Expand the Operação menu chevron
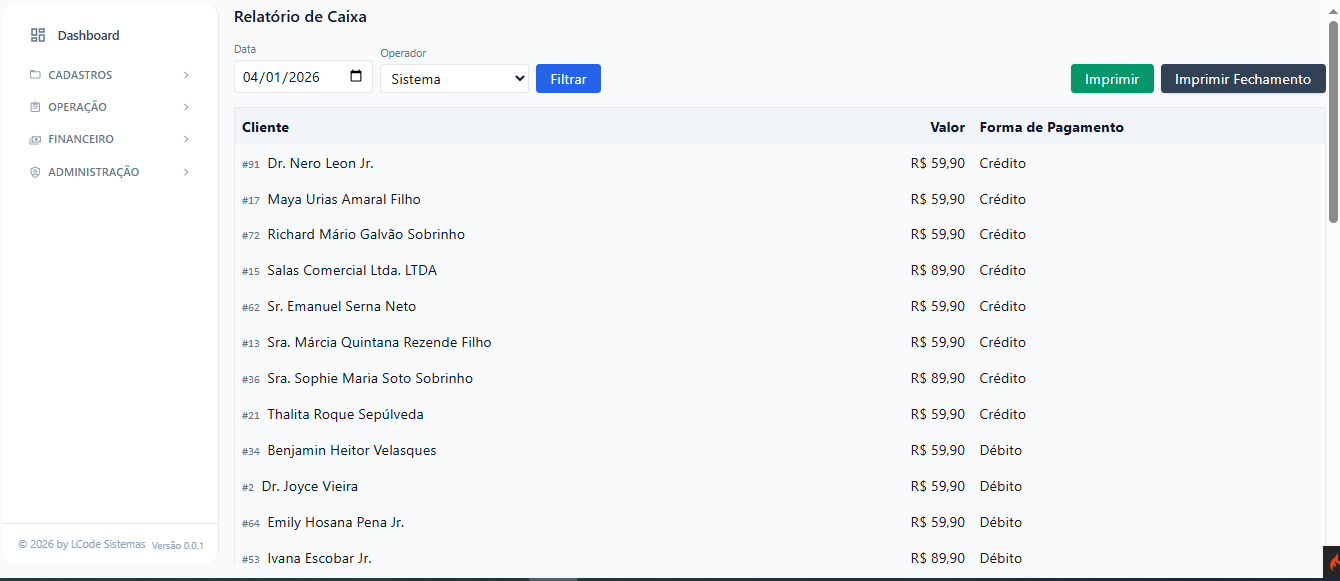 [x=186, y=107]
